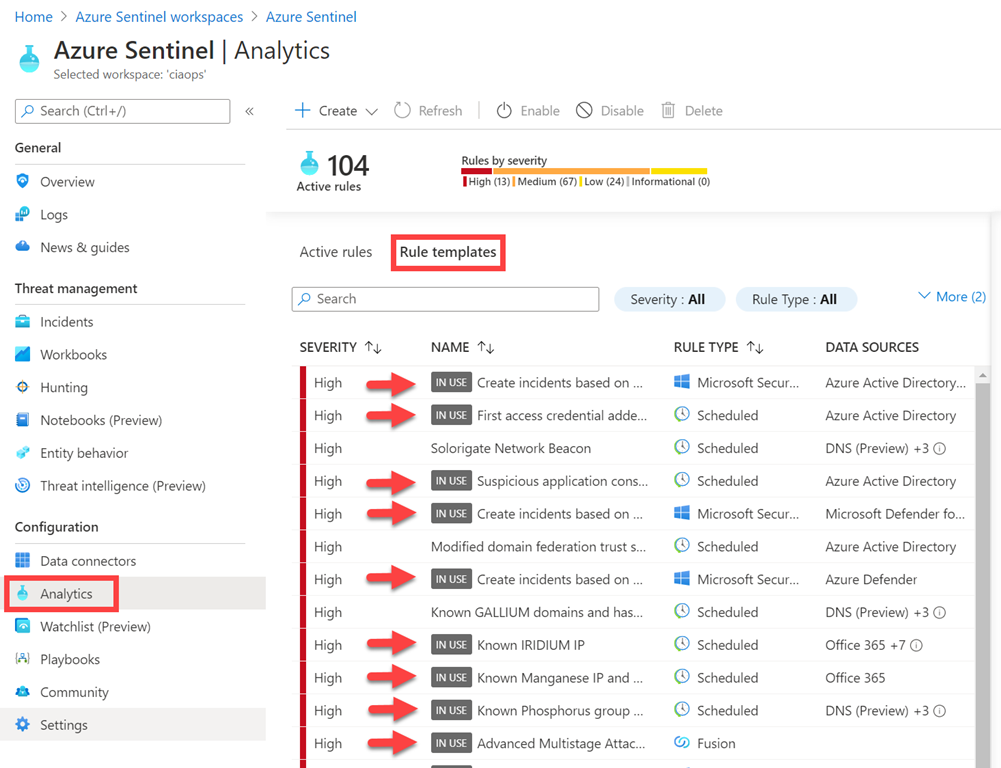Go to Azure Sentinel workspaces breadcrumb
1001x768 pixels.
click(x=158, y=17)
